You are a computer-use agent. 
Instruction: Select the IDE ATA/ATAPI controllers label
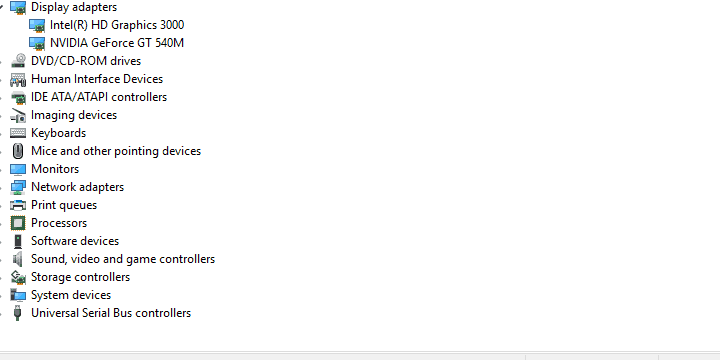coord(99,97)
